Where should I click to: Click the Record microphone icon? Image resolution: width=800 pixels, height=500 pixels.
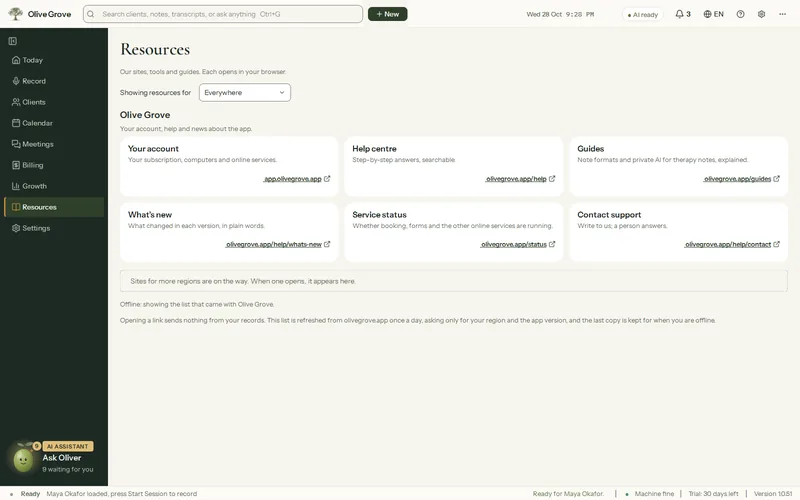coord(16,81)
